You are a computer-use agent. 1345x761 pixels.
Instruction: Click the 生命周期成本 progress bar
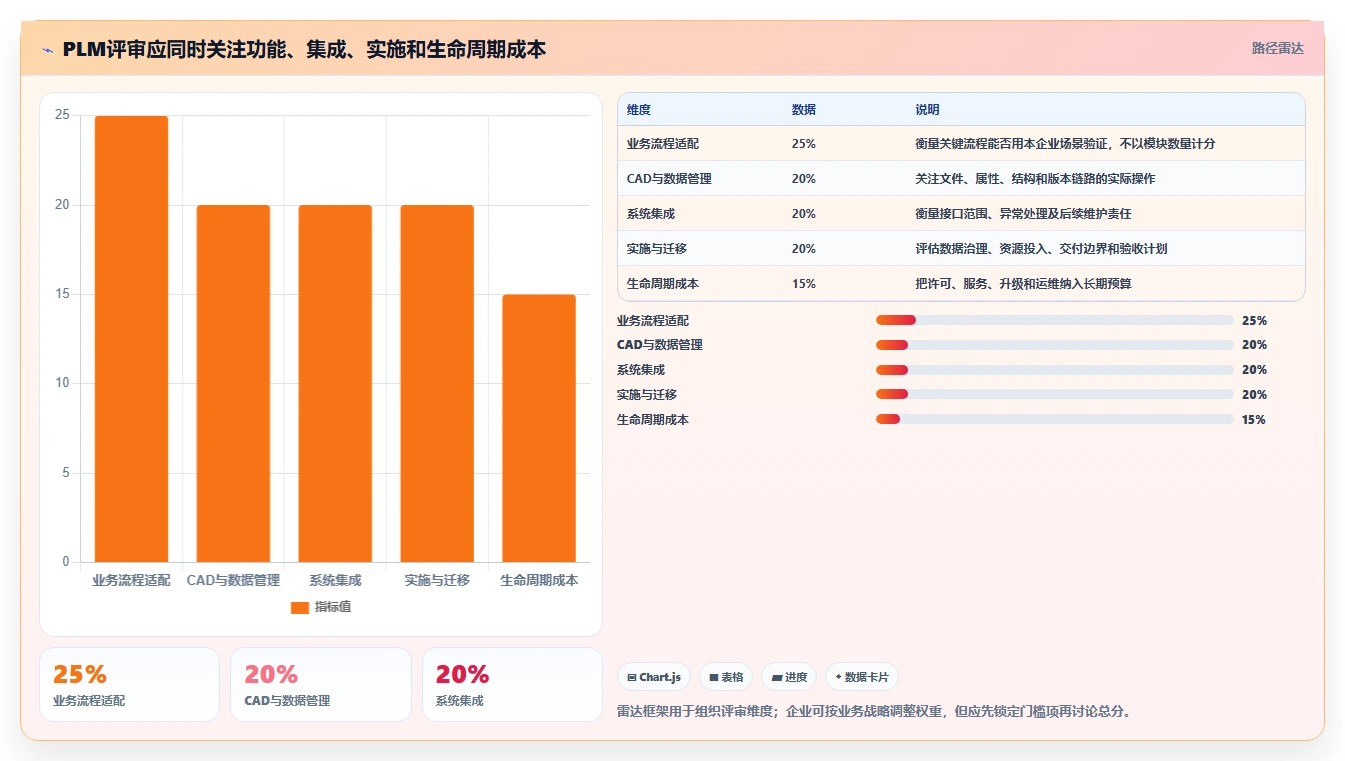coord(1055,420)
